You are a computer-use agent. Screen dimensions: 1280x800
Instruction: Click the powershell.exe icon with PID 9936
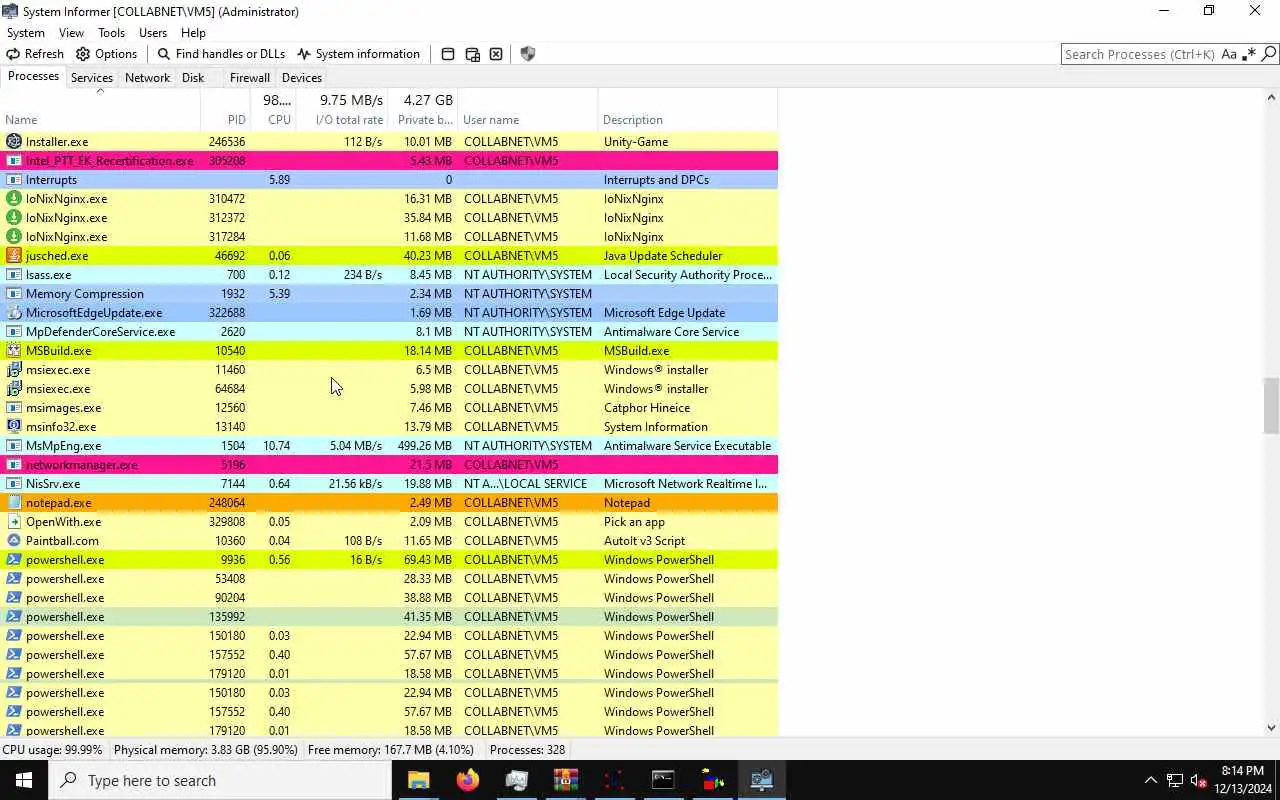click(14, 560)
